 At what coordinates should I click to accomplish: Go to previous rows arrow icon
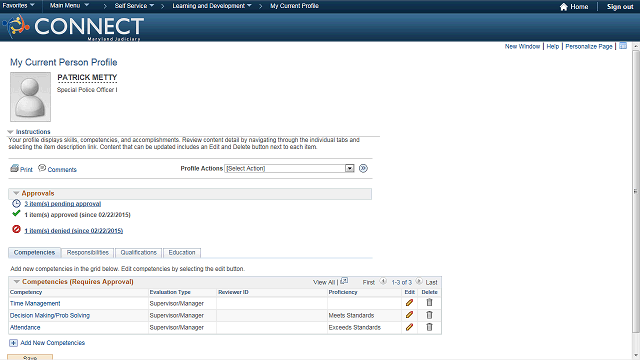pyautogui.click(x=383, y=281)
